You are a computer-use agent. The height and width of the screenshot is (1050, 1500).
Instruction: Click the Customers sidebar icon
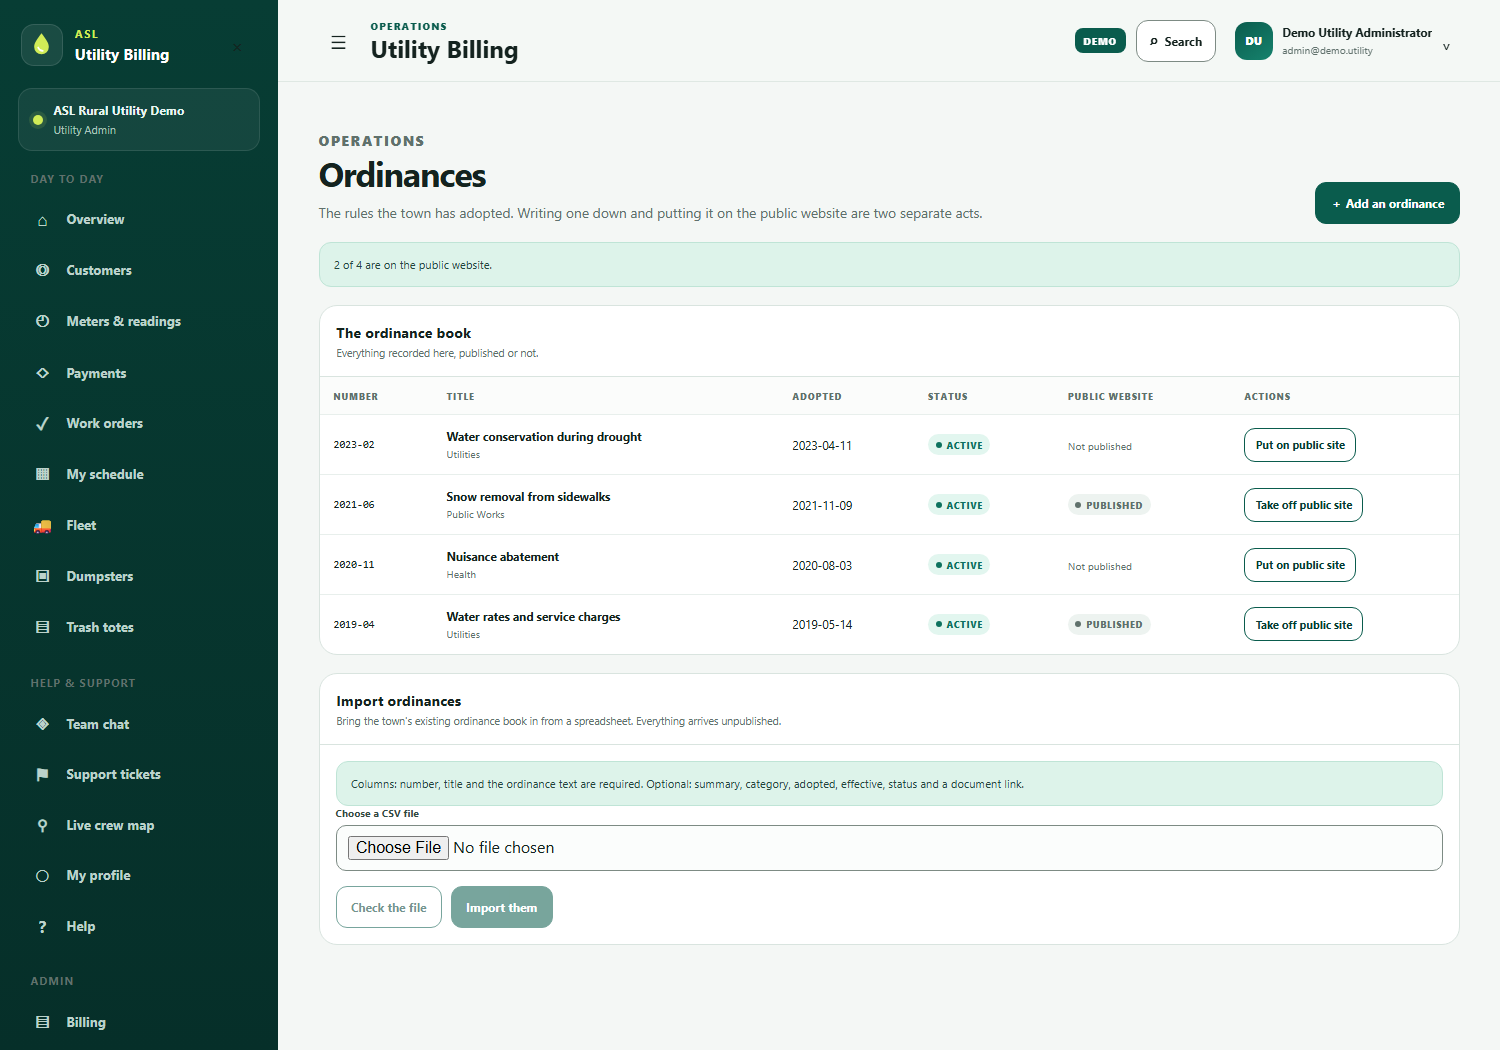click(42, 270)
